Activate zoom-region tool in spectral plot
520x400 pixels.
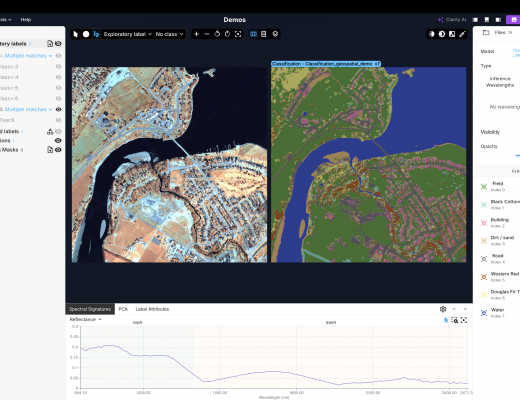click(x=455, y=320)
